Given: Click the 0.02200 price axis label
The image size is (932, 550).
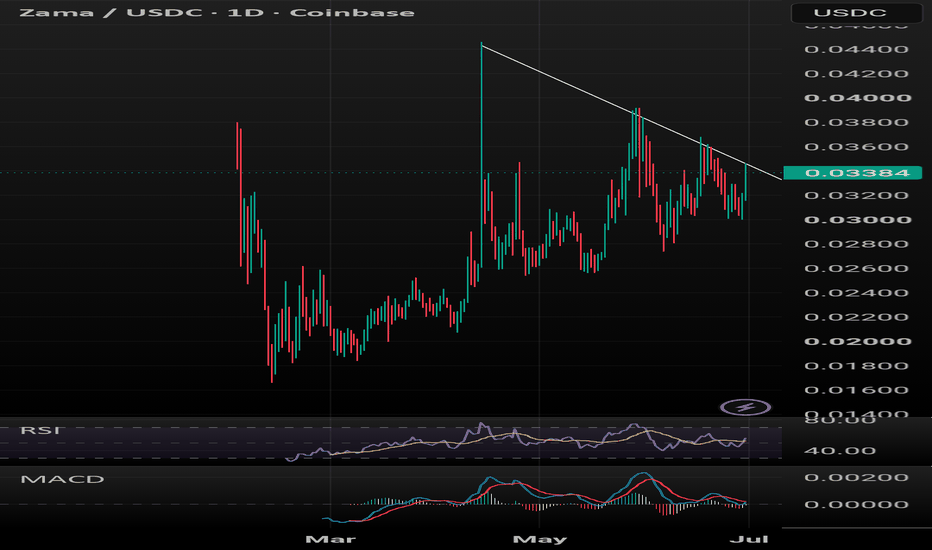Looking at the screenshot, I should click(x=857, y=317).
